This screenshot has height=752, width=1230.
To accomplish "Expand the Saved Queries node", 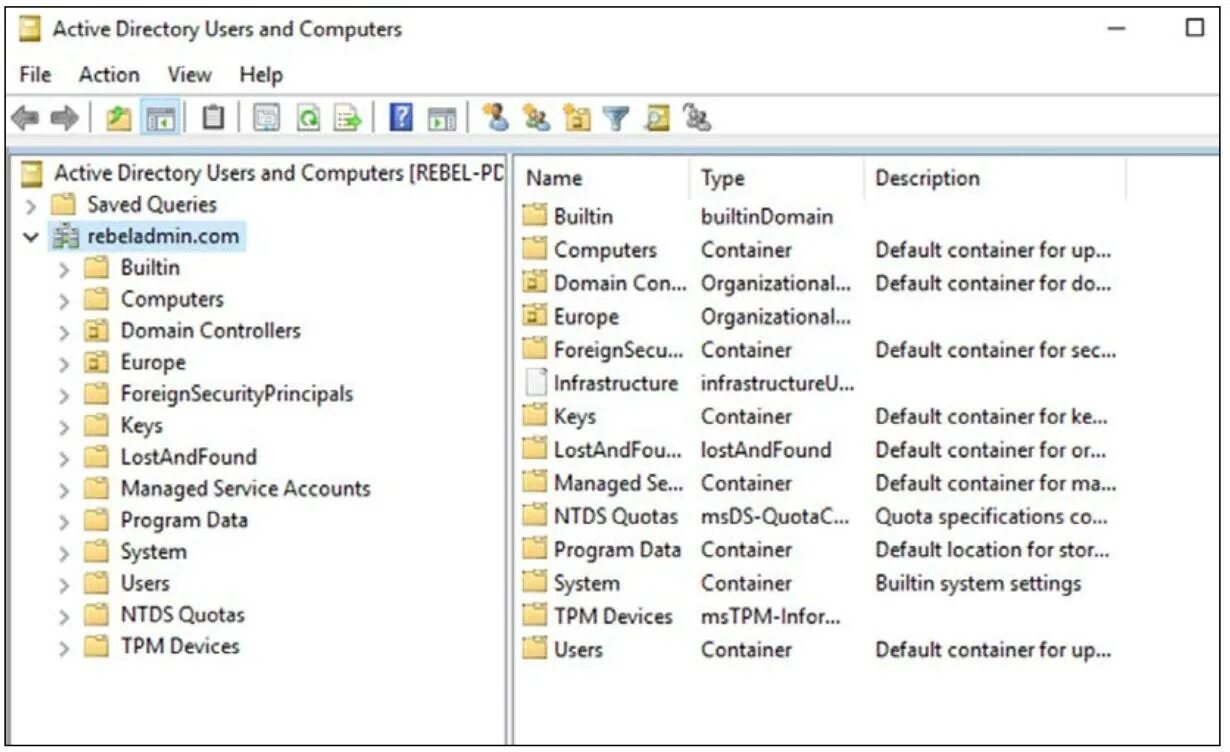I will pos(31,206).
